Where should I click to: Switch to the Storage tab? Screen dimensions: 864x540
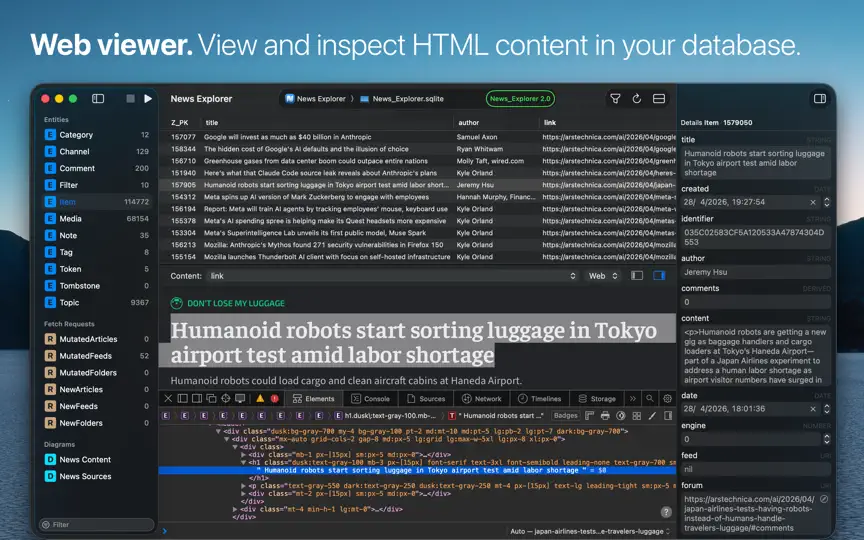click(x=597, y=398)
